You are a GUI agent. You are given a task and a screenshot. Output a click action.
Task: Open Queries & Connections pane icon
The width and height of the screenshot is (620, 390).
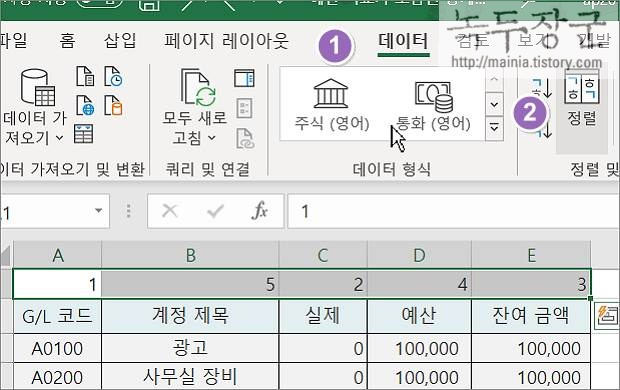pos(244,78)
